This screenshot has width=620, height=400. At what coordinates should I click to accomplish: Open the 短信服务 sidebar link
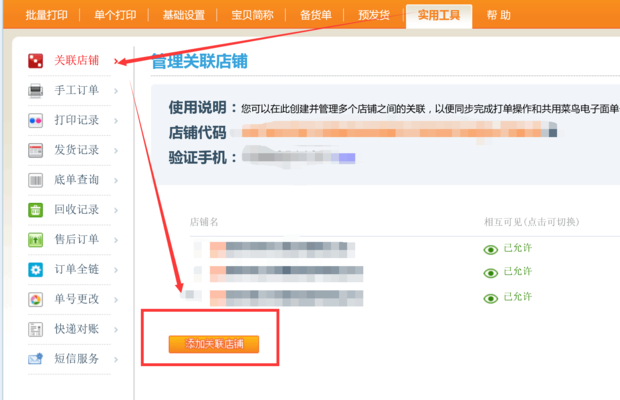click(77, 359)
